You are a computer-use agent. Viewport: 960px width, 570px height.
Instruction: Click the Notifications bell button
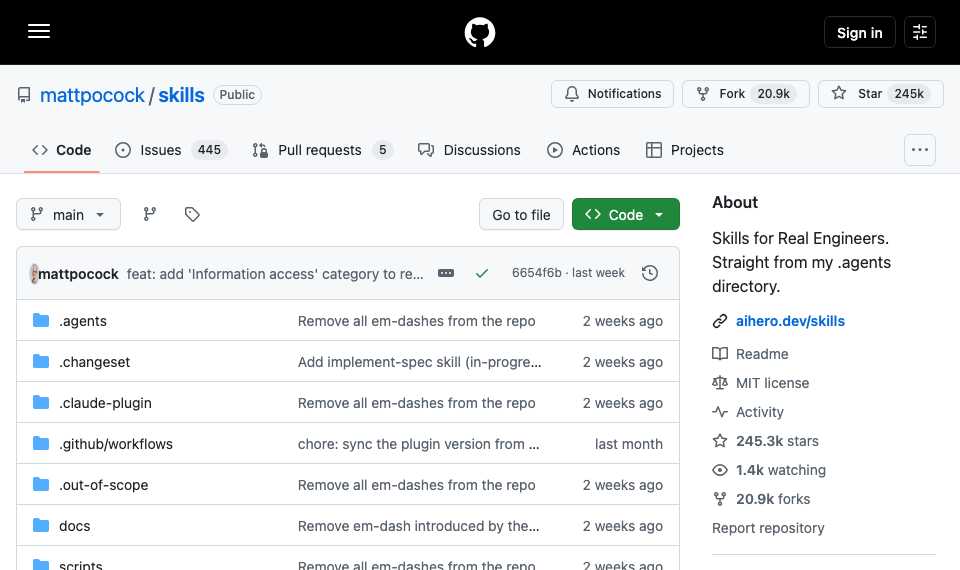(x=612, y=94)
